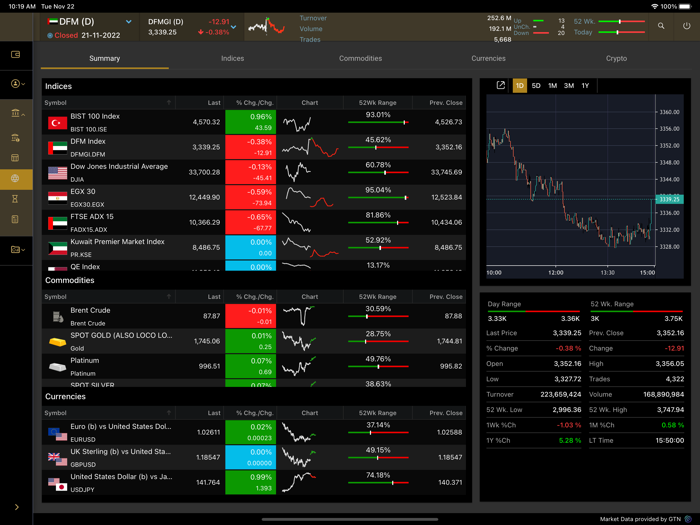Click the EURUSD flag pair icon

click(x=57, y=433)
